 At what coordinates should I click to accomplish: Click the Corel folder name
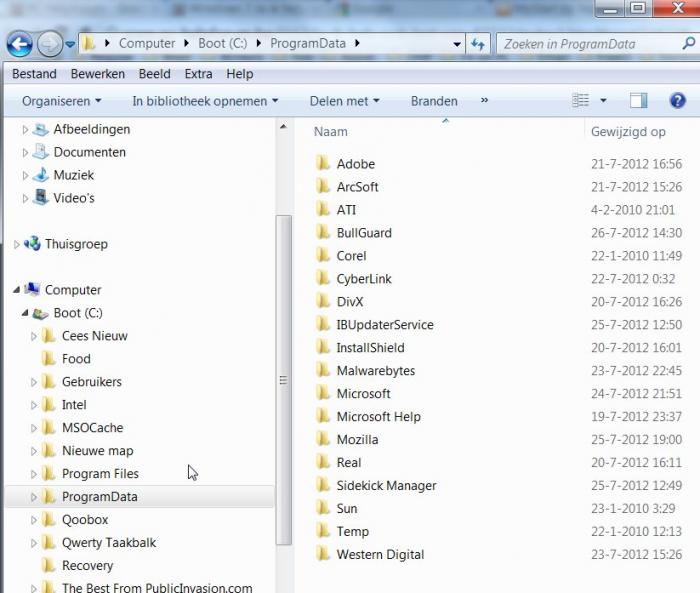pos(351,256)
